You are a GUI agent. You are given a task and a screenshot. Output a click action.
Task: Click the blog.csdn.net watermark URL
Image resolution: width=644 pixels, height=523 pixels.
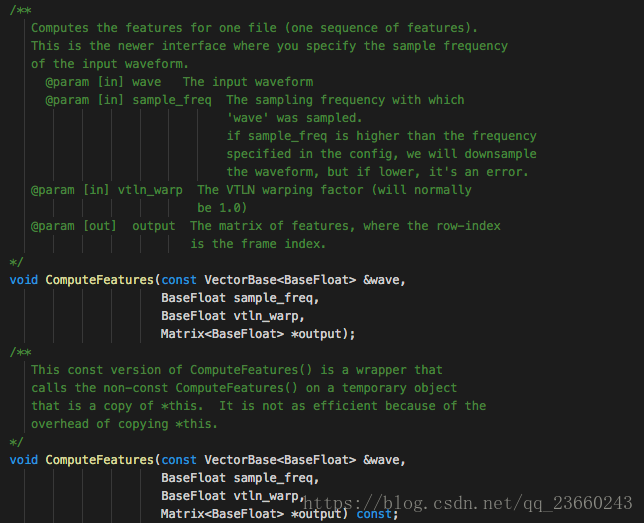[468, 503]
